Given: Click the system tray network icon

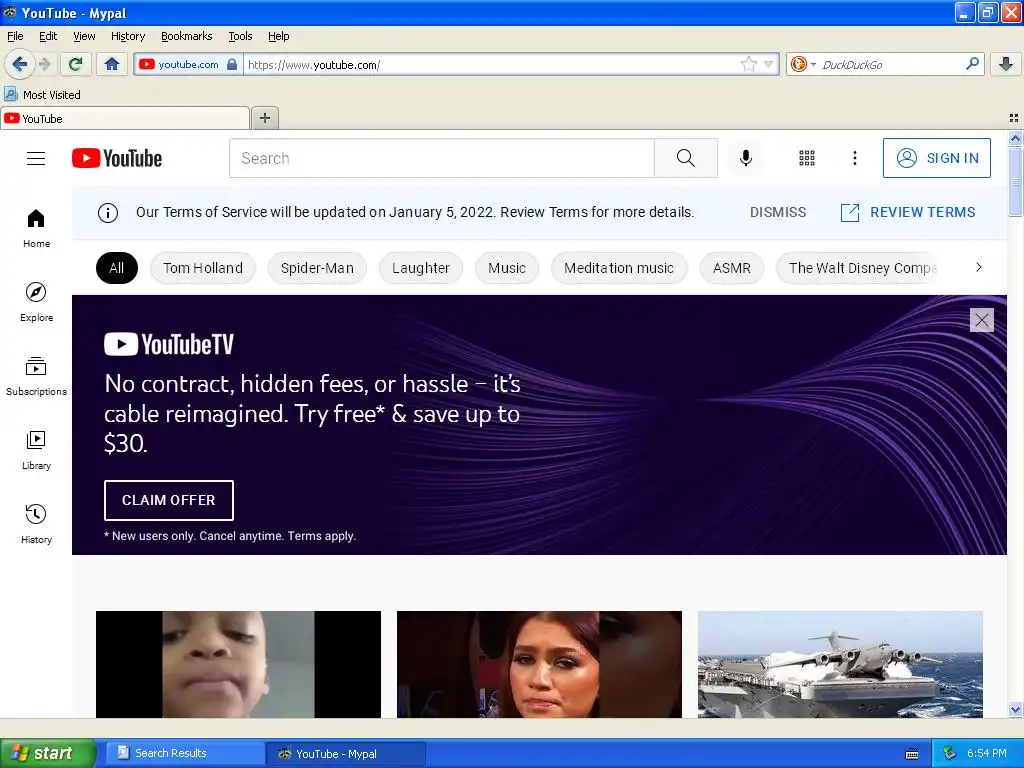Looking at the screenshot, I should [x=949, y=754].
